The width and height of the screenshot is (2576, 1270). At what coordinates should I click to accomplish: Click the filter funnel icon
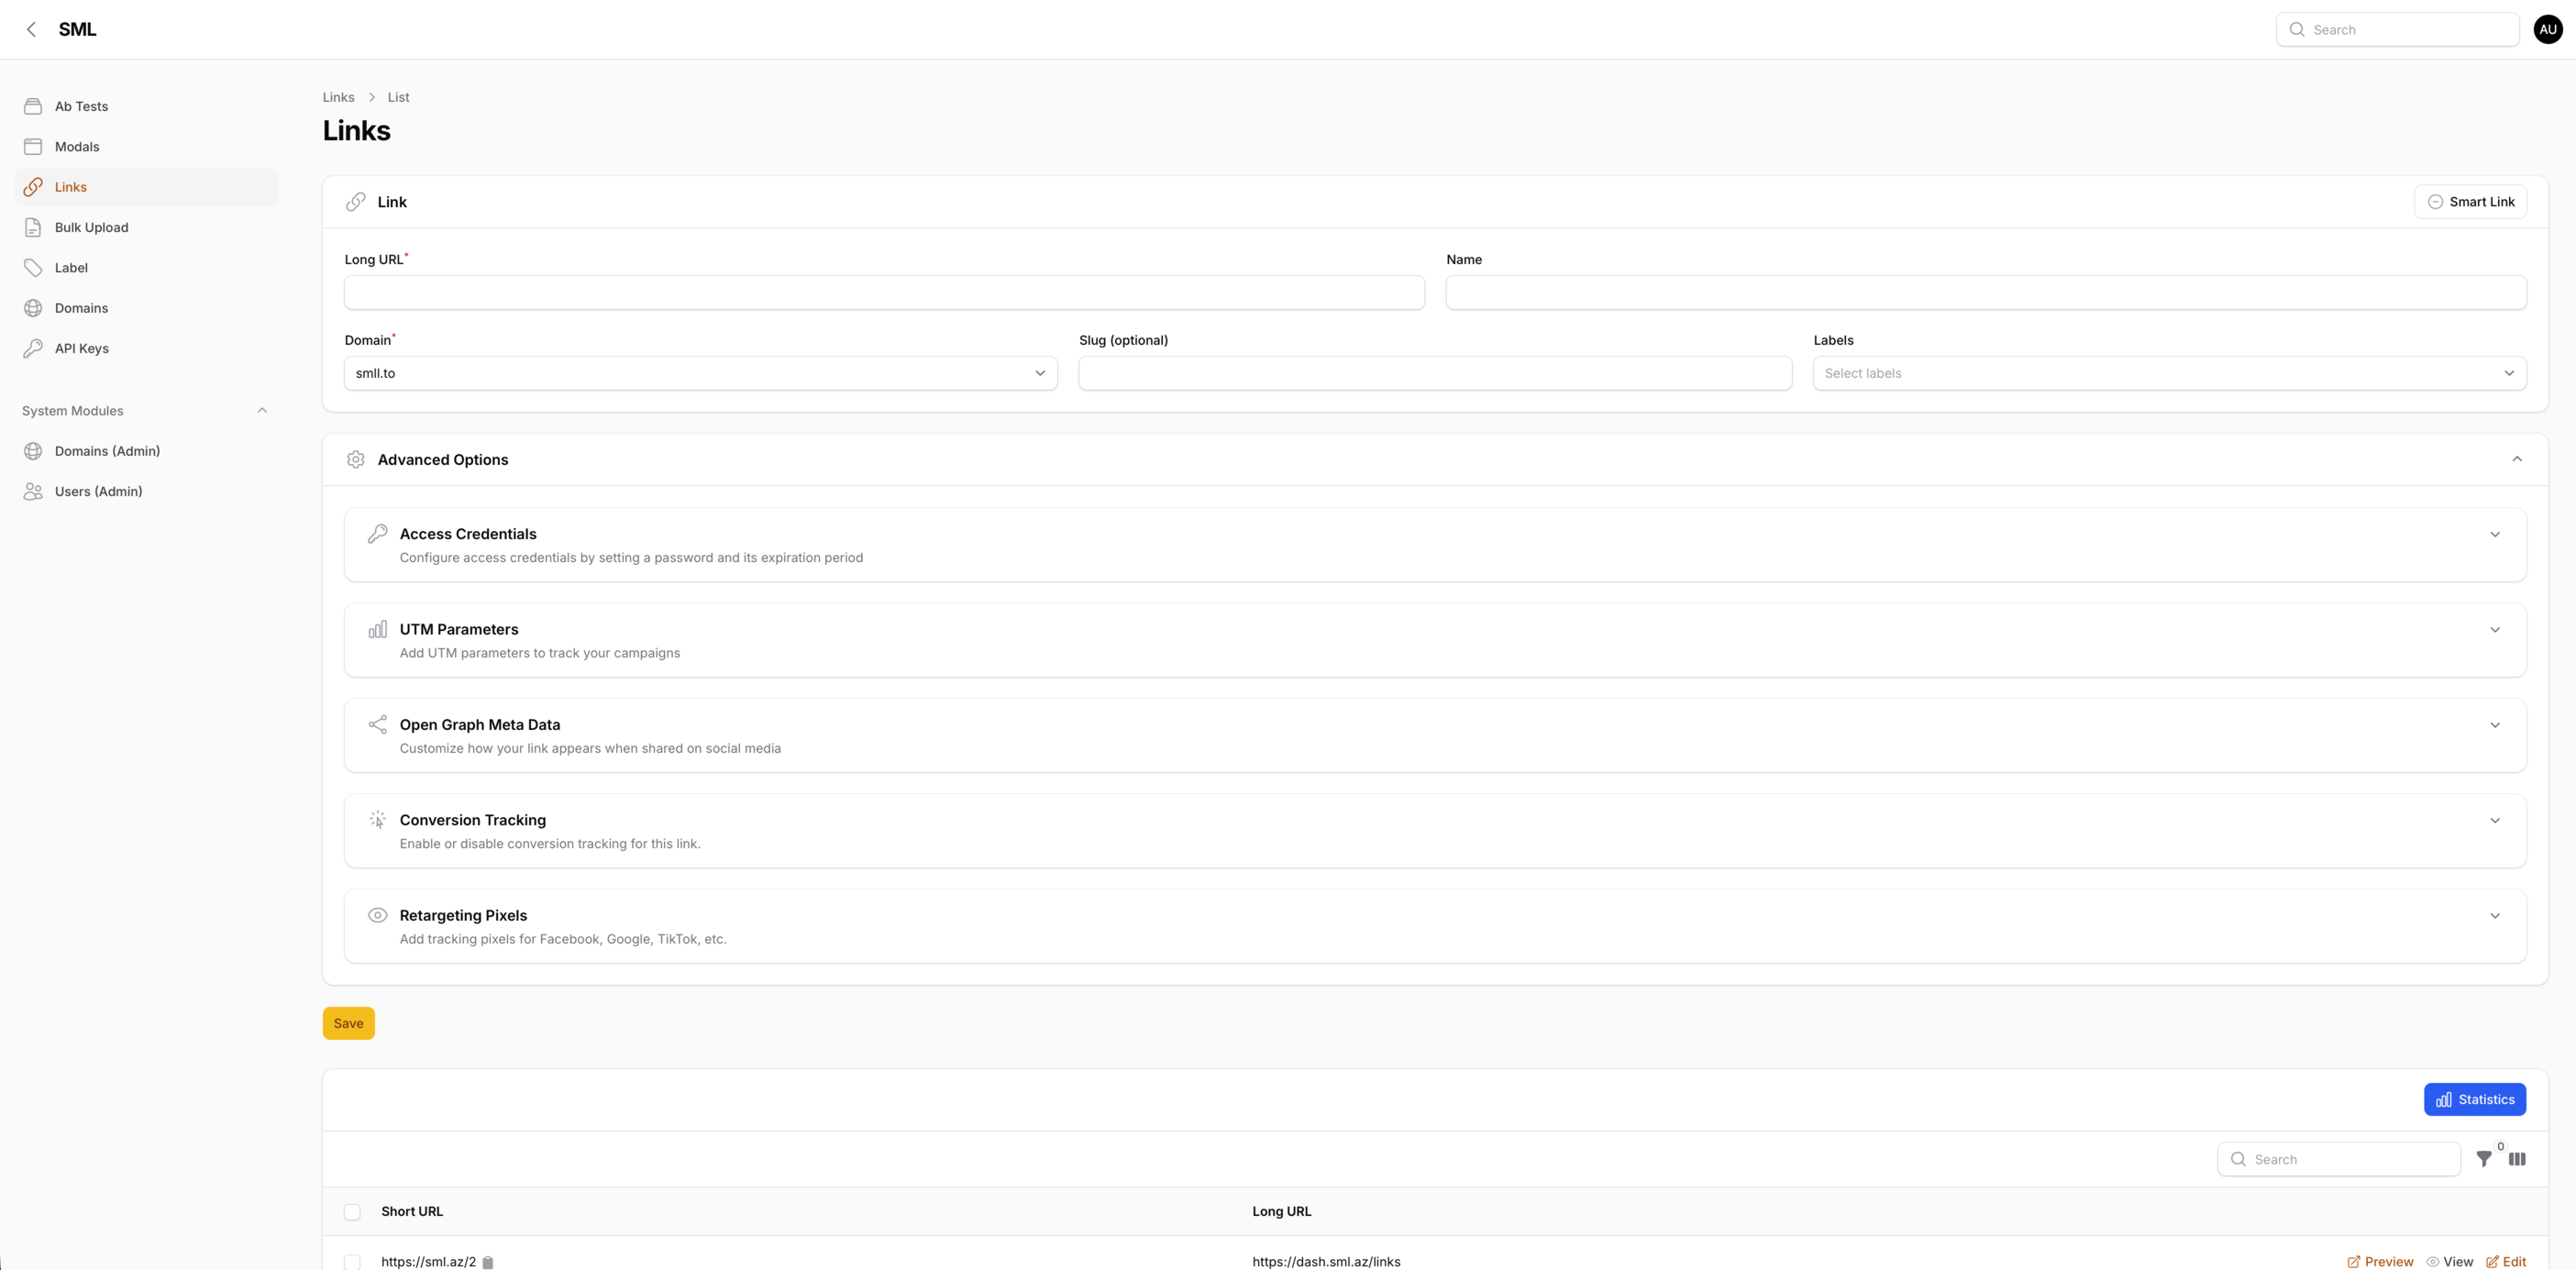pos(2484,1159)
